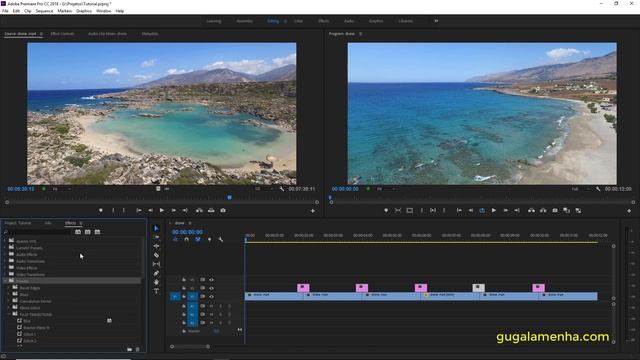The height and width of the screenshot is (360, 640).
Task: Open Source monitor settings wrench
Action: [282, 189]
